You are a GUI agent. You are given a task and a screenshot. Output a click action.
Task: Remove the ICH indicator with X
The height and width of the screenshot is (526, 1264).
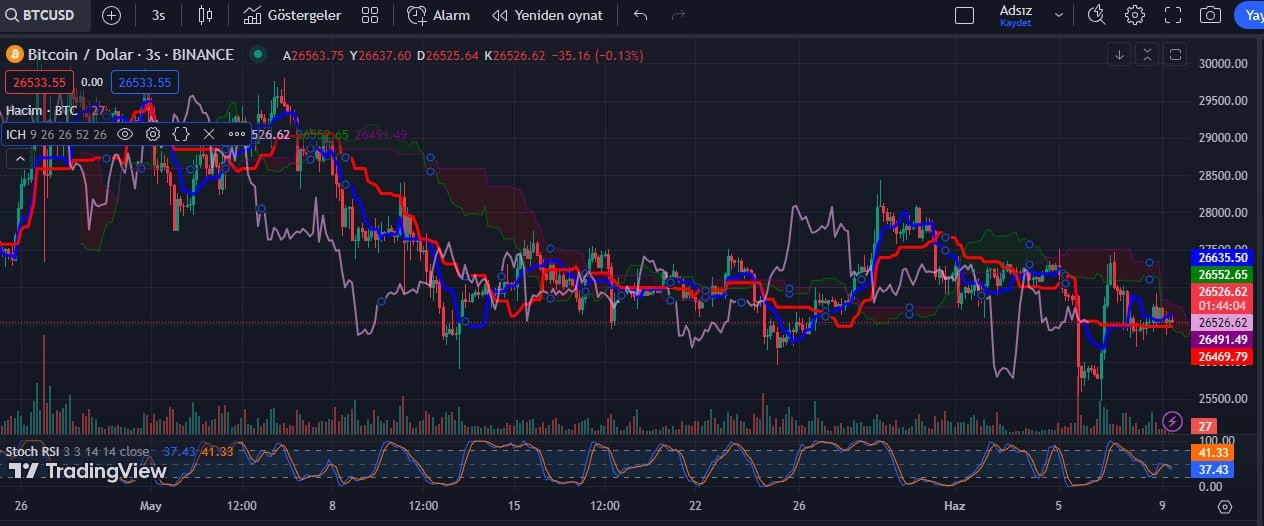point(209,133)
